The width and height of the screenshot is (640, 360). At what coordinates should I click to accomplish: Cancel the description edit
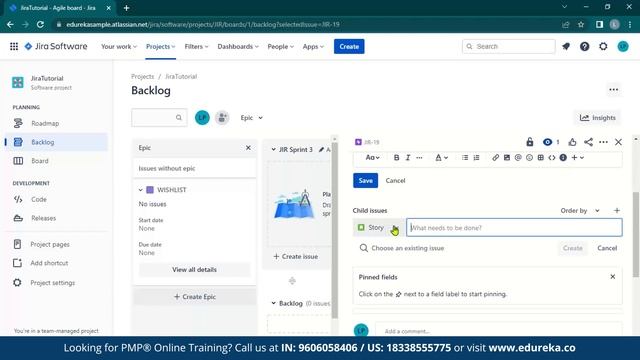[395, 180]
